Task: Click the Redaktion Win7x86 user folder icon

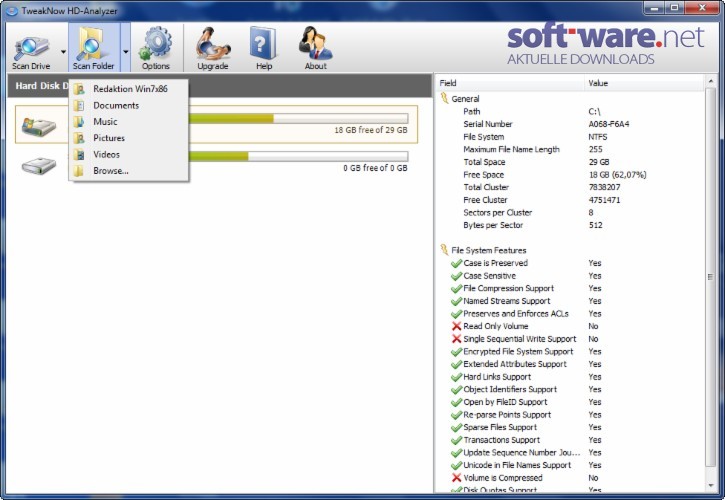Action: pyautogui.click(x=79, y=89)
